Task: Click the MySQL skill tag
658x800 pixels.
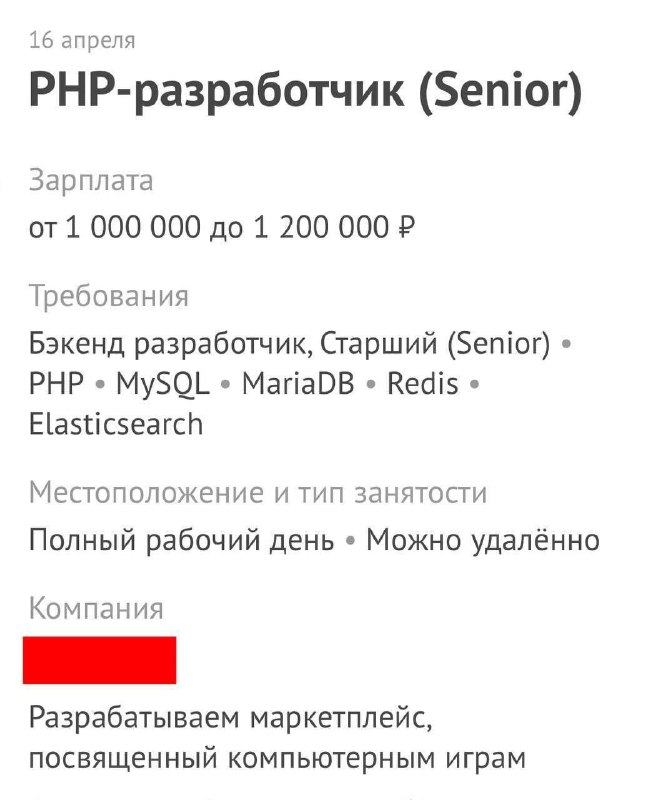Action: [163, 384]
